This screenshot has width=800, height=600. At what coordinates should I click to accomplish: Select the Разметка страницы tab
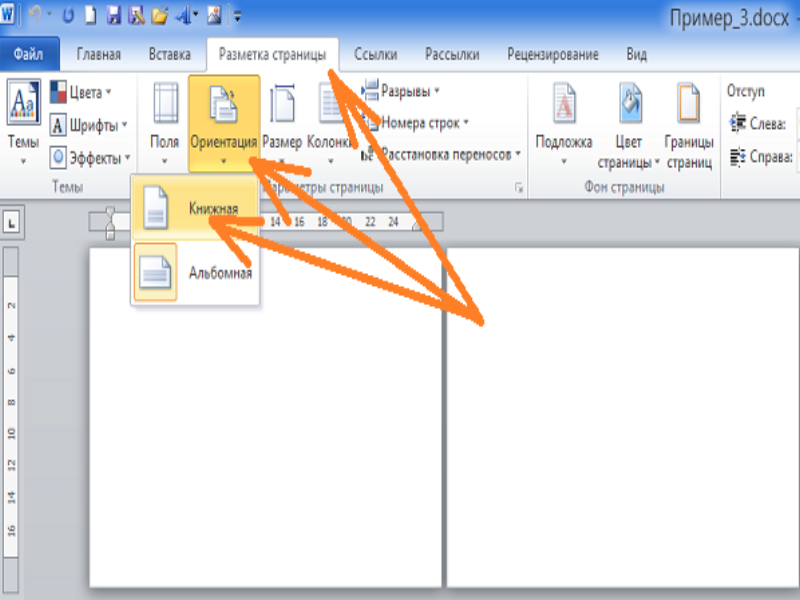272,54
